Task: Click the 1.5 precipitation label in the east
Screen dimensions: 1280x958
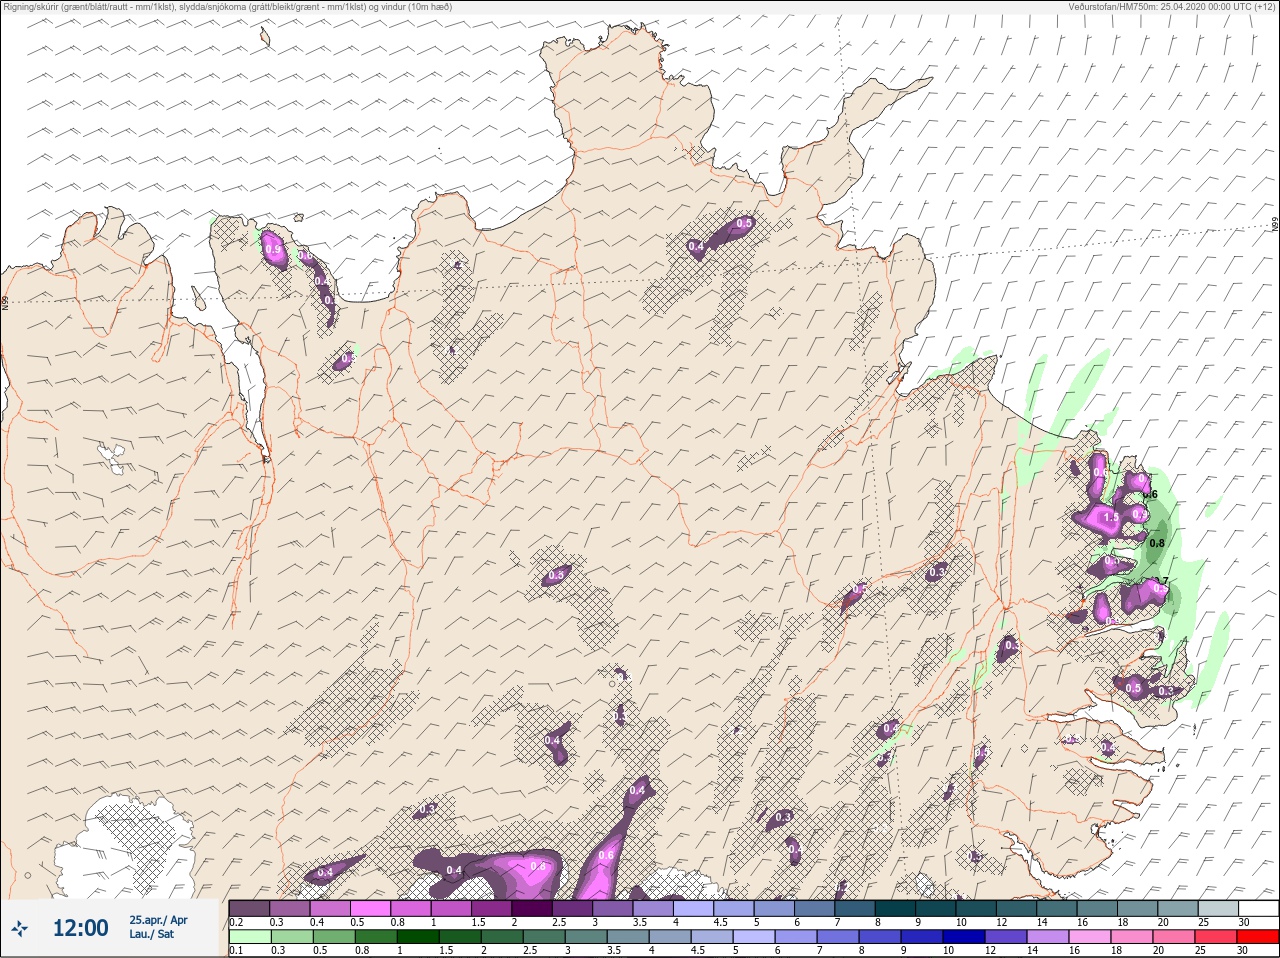Action: (x=1110, y=518)
